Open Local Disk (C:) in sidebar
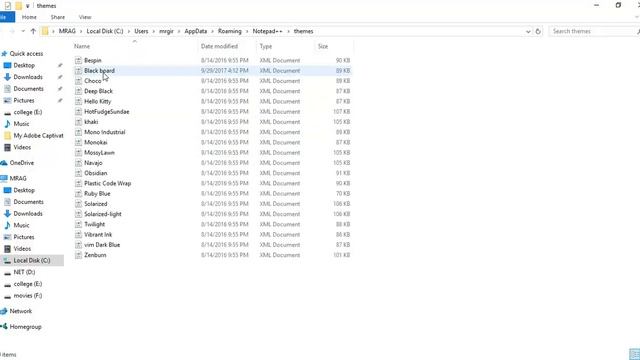Viewport: 640px width, 360px height. 32,260
